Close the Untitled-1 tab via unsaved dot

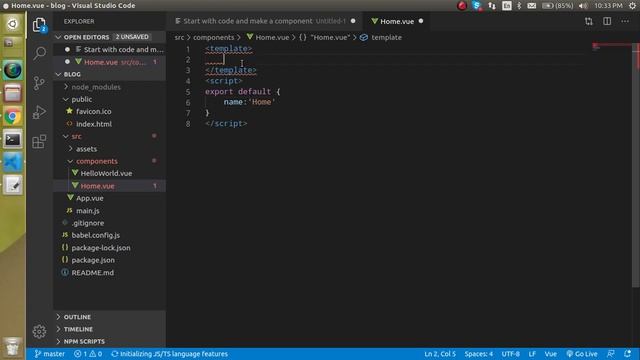pos(353,21)
